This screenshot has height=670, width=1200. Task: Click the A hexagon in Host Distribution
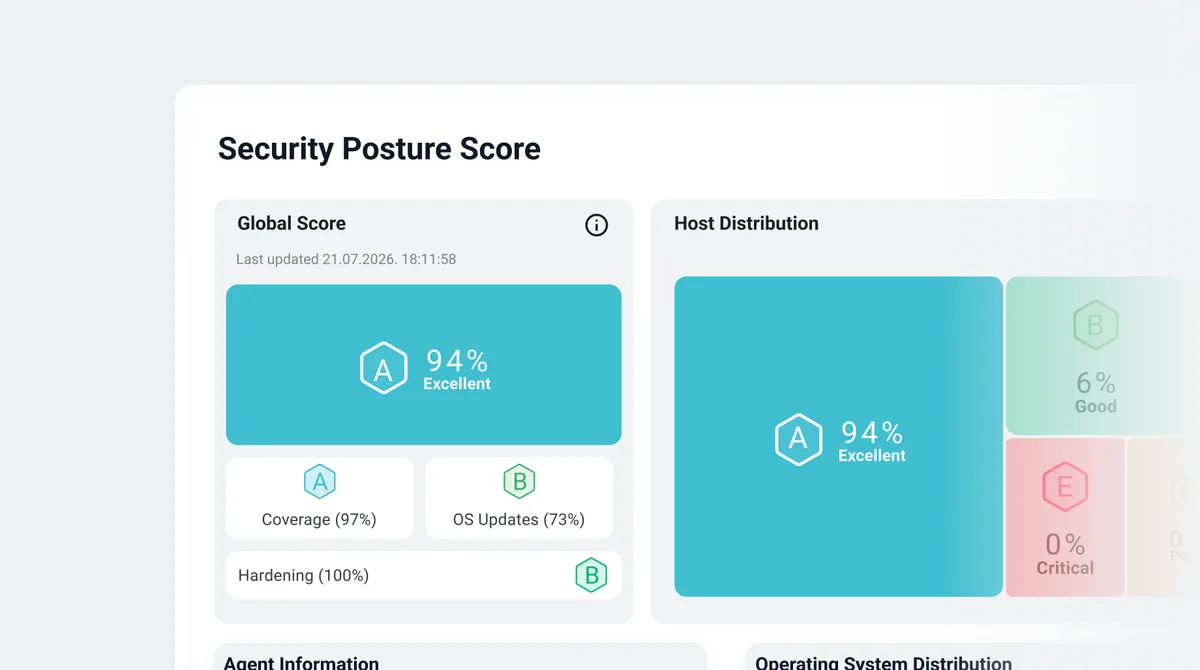[x=798, y=439]
